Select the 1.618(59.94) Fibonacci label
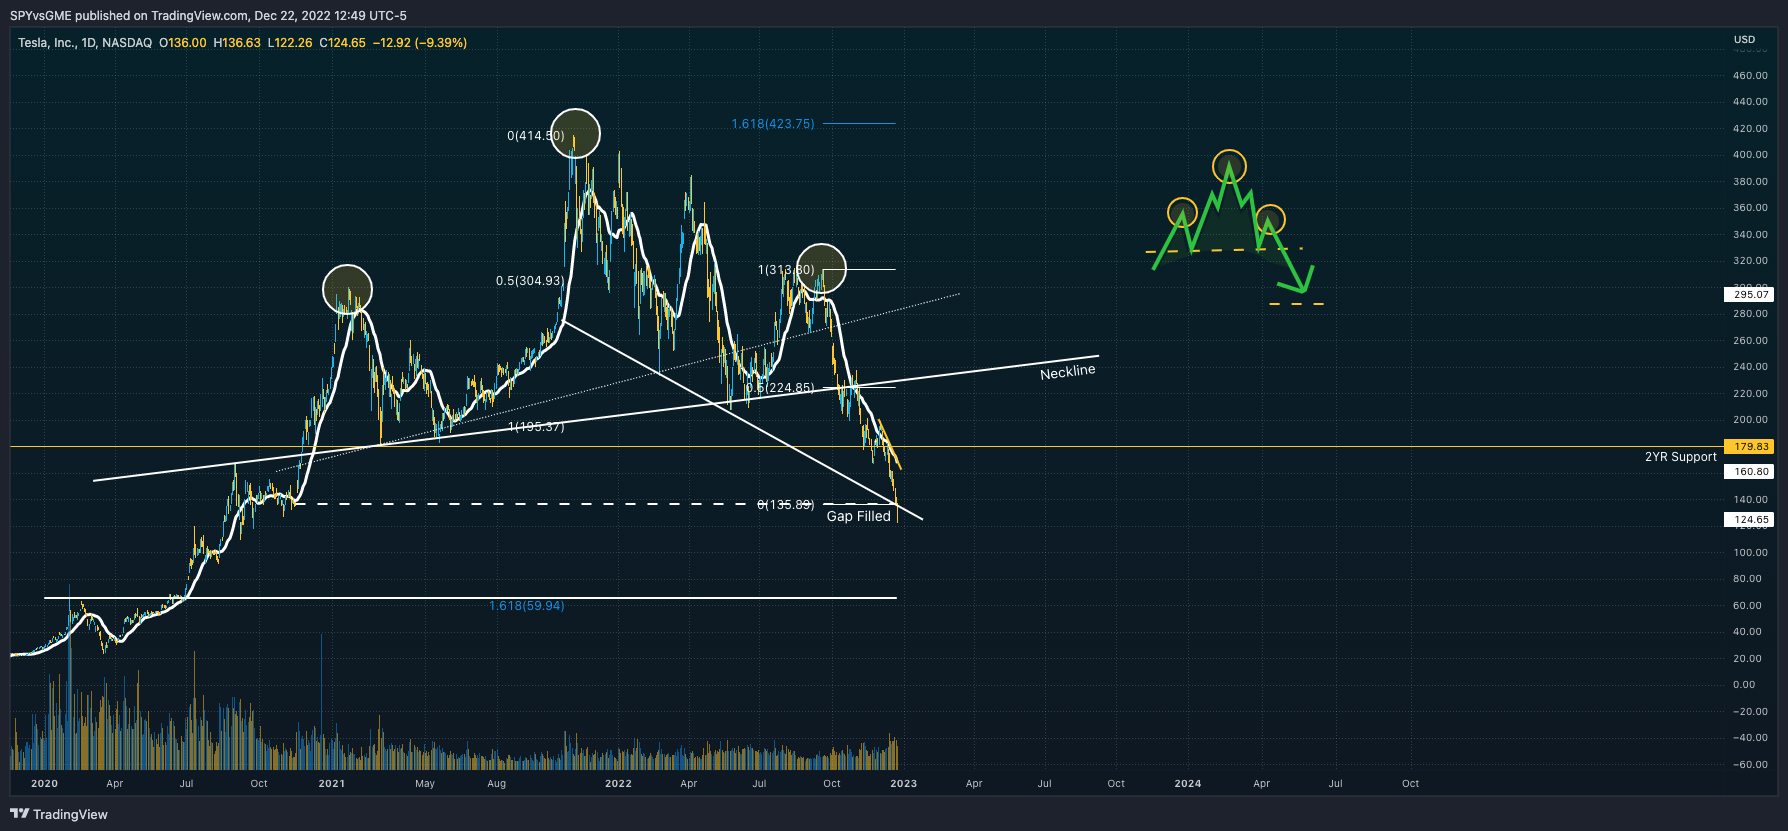The width and height of the screenshot is (1788, 831). click(527, 606)
